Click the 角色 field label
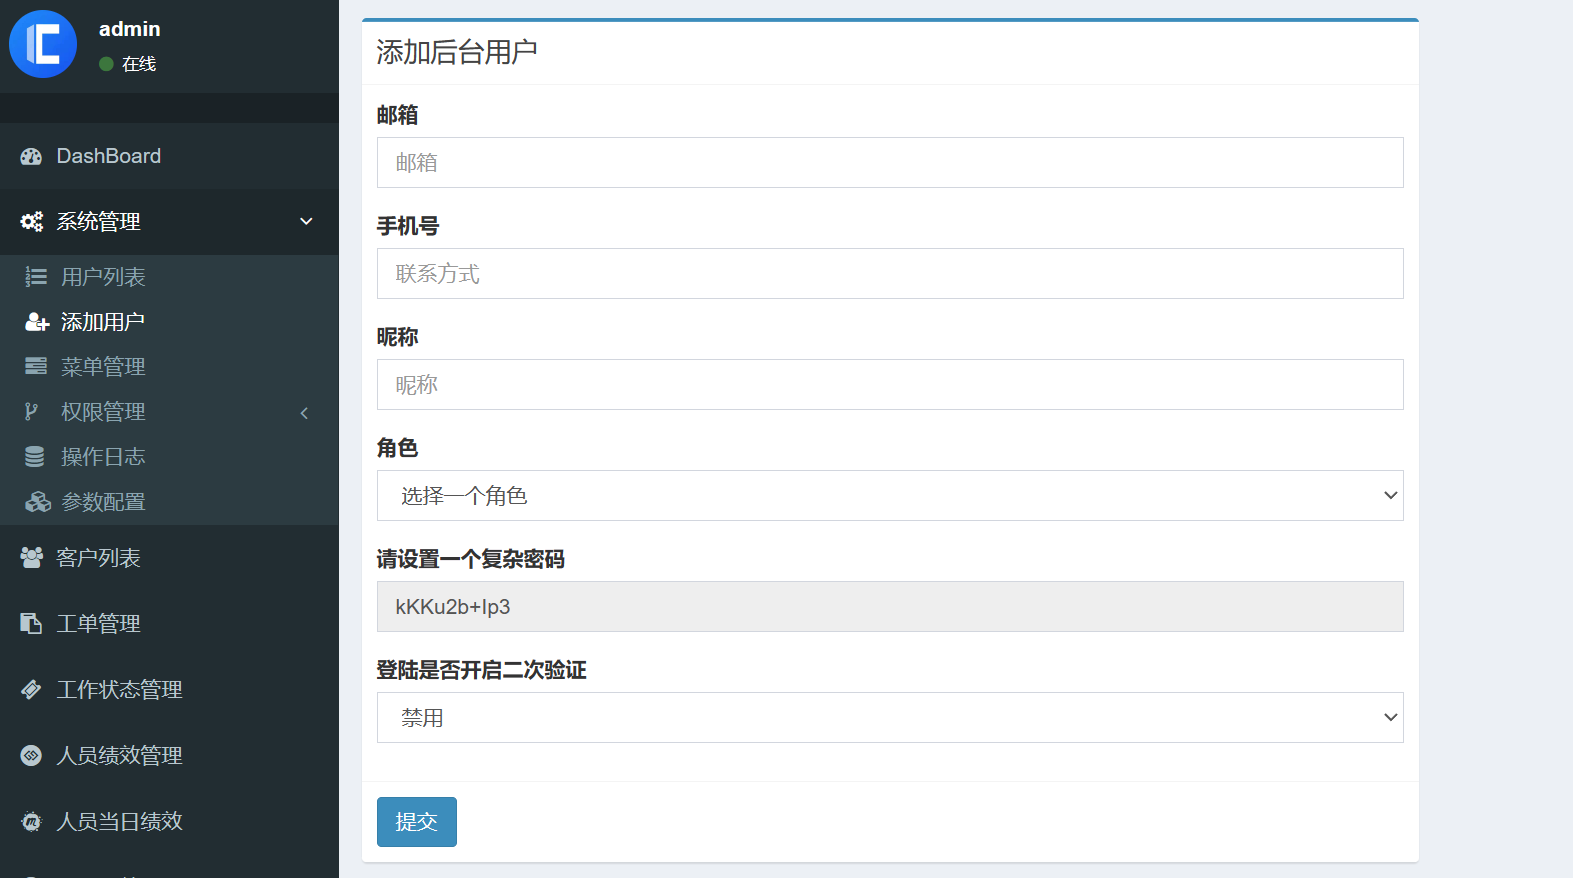 point(397,448)
